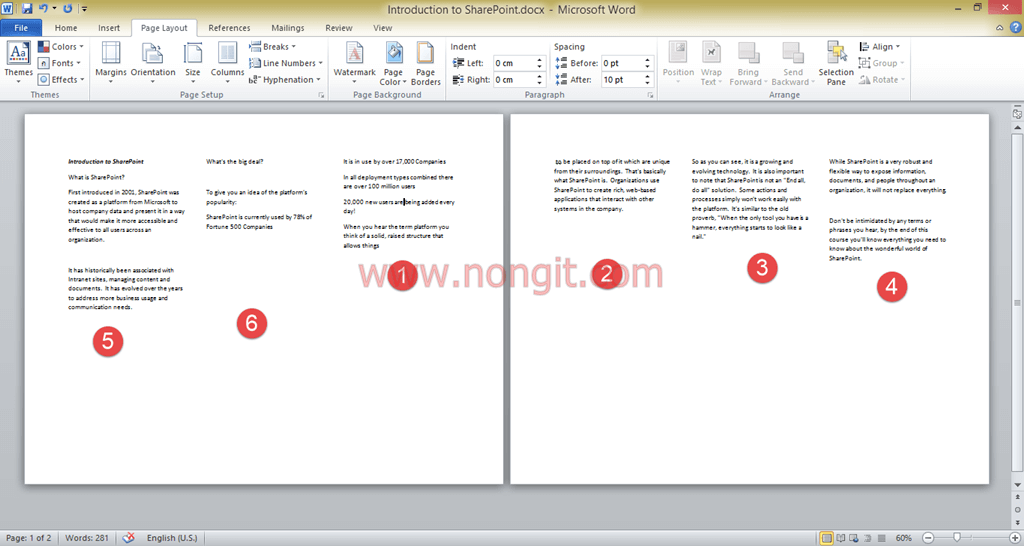Switch to the Insert tab
Screen dimensions: 1024x546
(x=109, y=27)
